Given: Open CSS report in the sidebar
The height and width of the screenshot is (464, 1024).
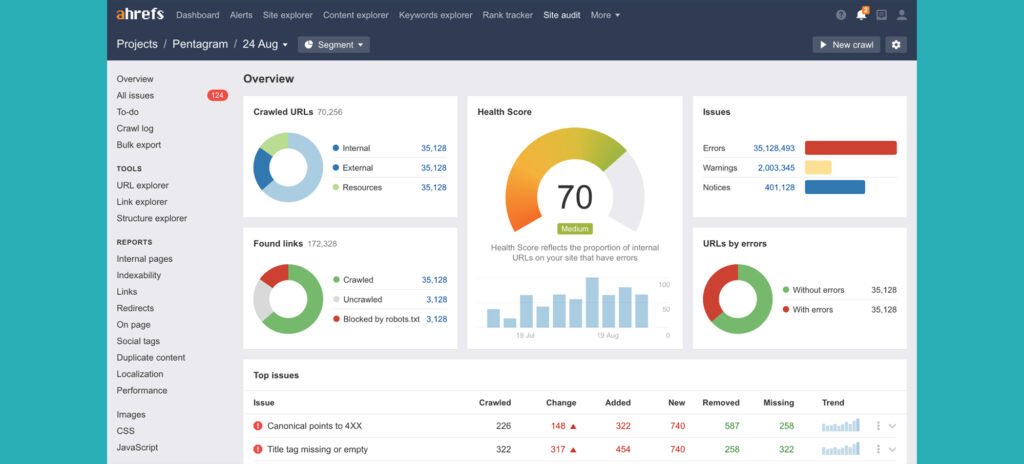Looking at the screenshot, I should click(x=125, y=431).
